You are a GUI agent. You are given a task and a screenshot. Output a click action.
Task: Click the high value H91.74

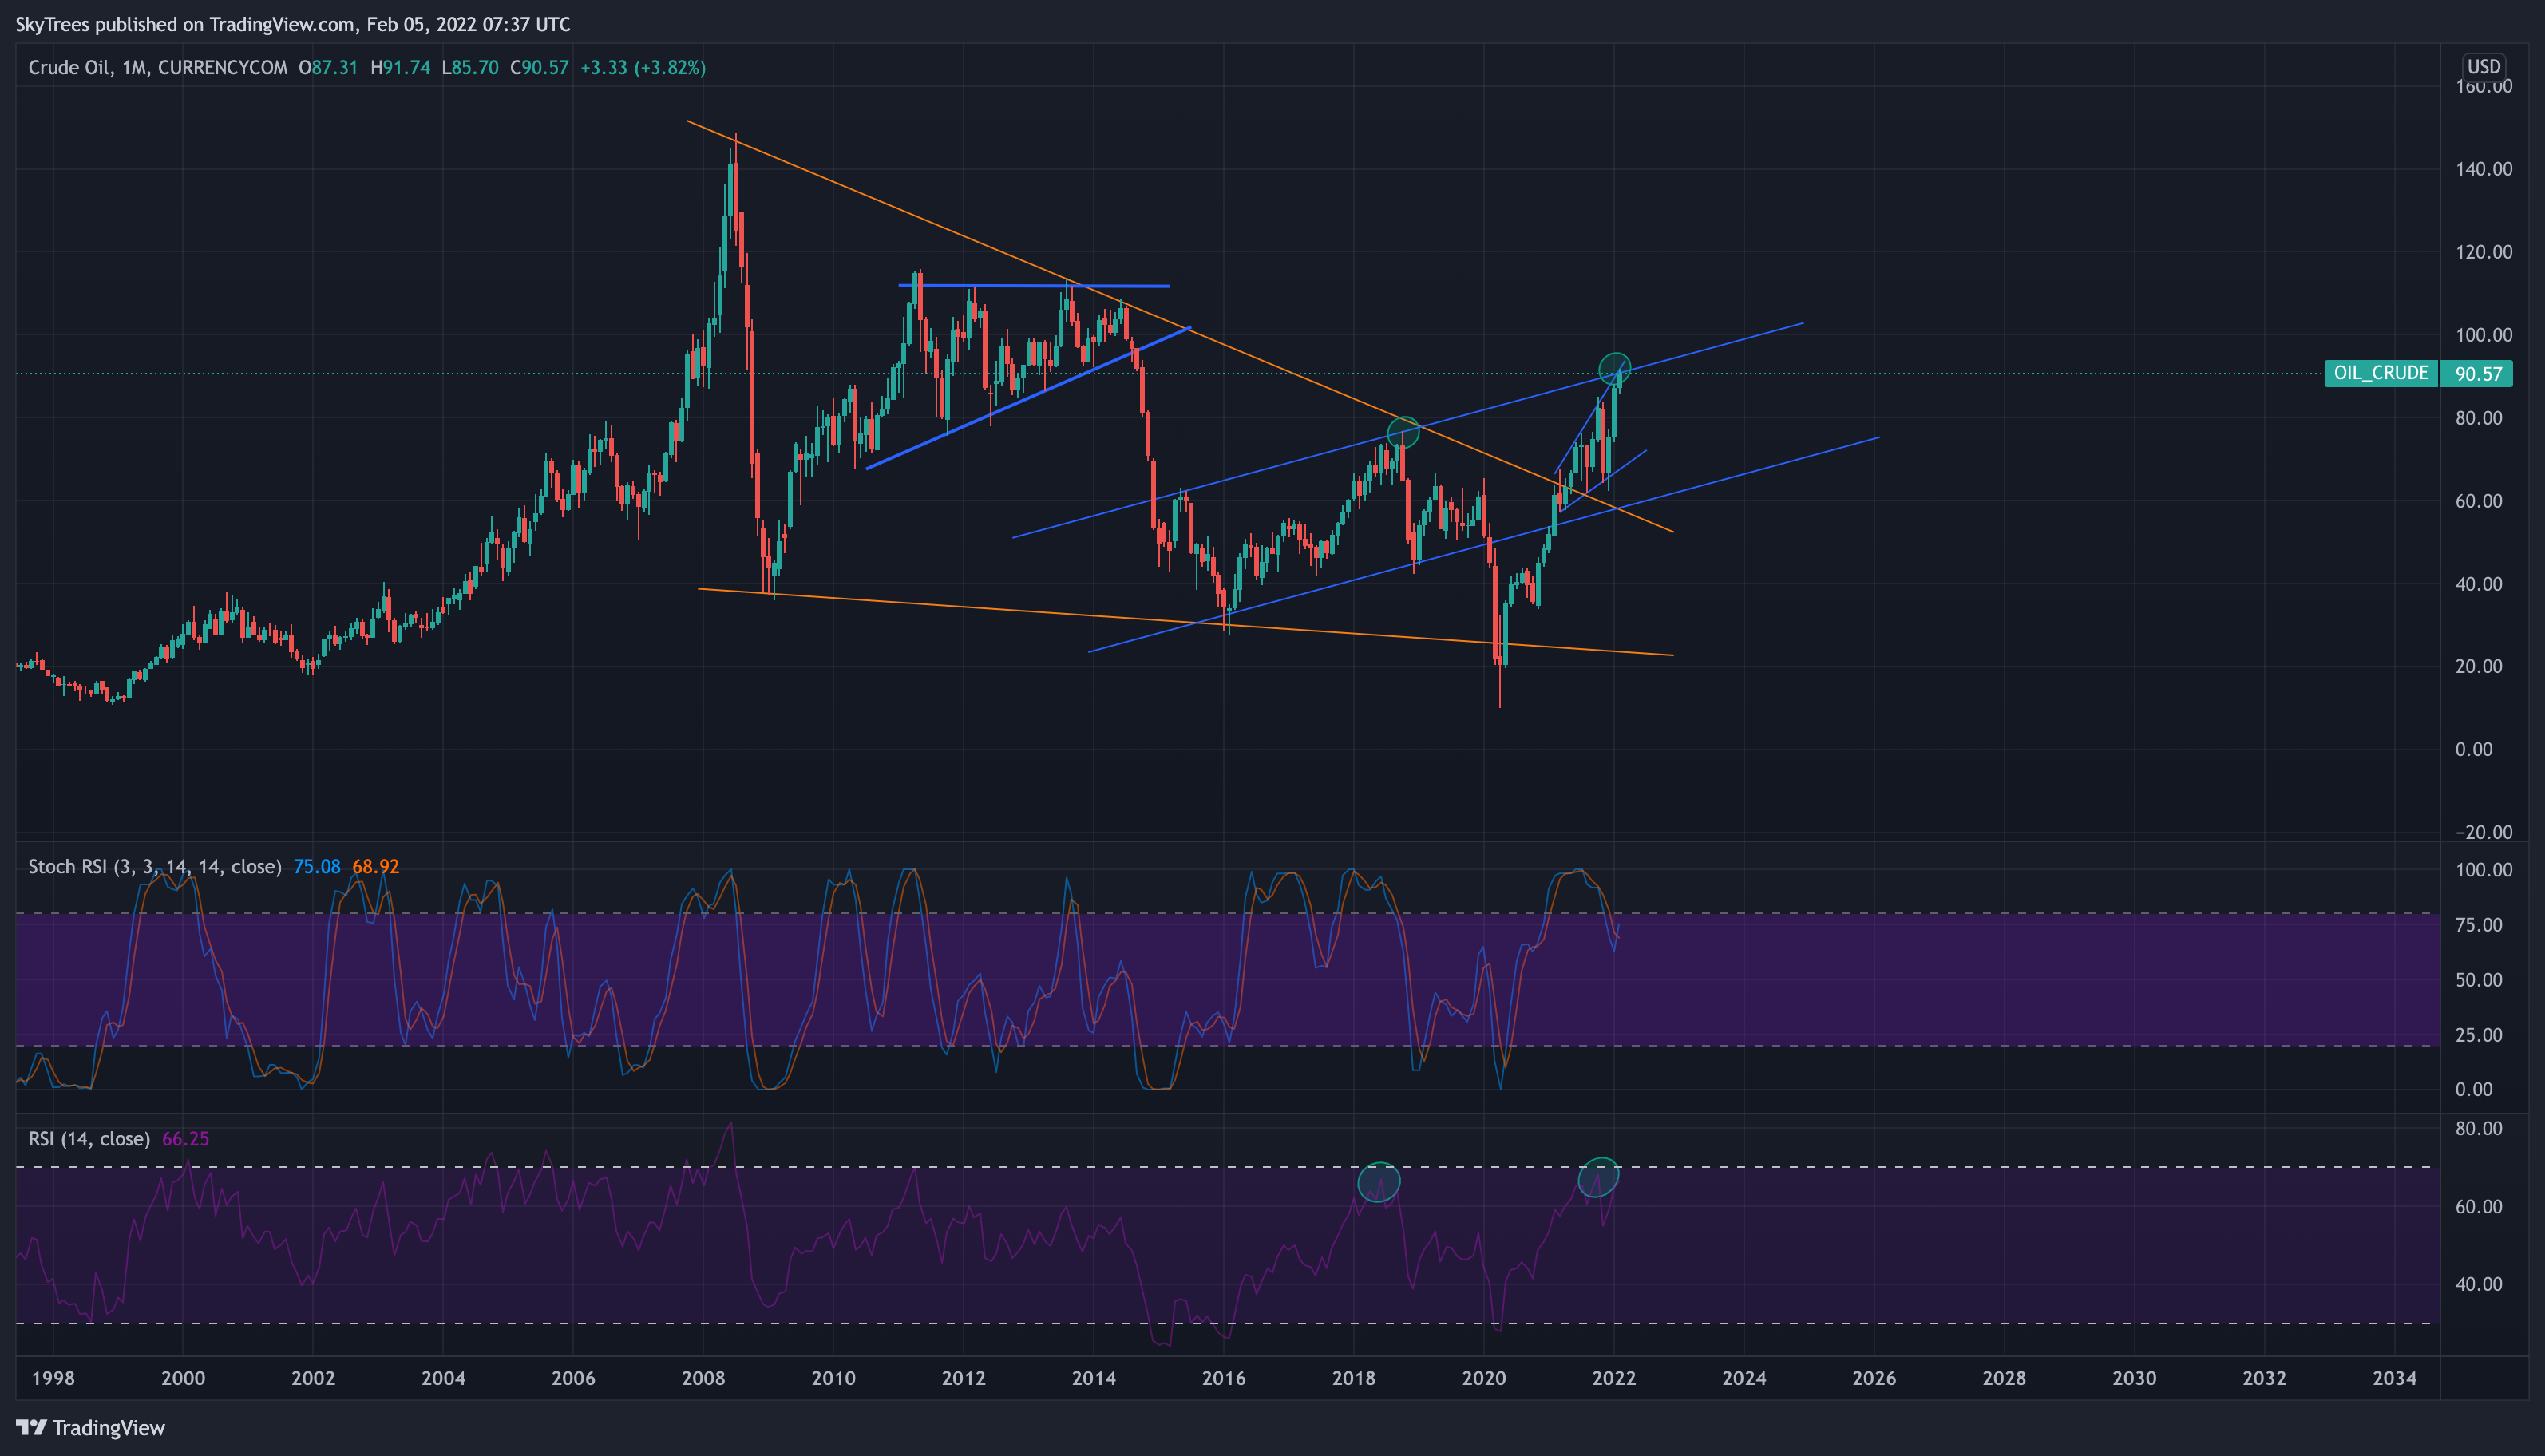400,68
